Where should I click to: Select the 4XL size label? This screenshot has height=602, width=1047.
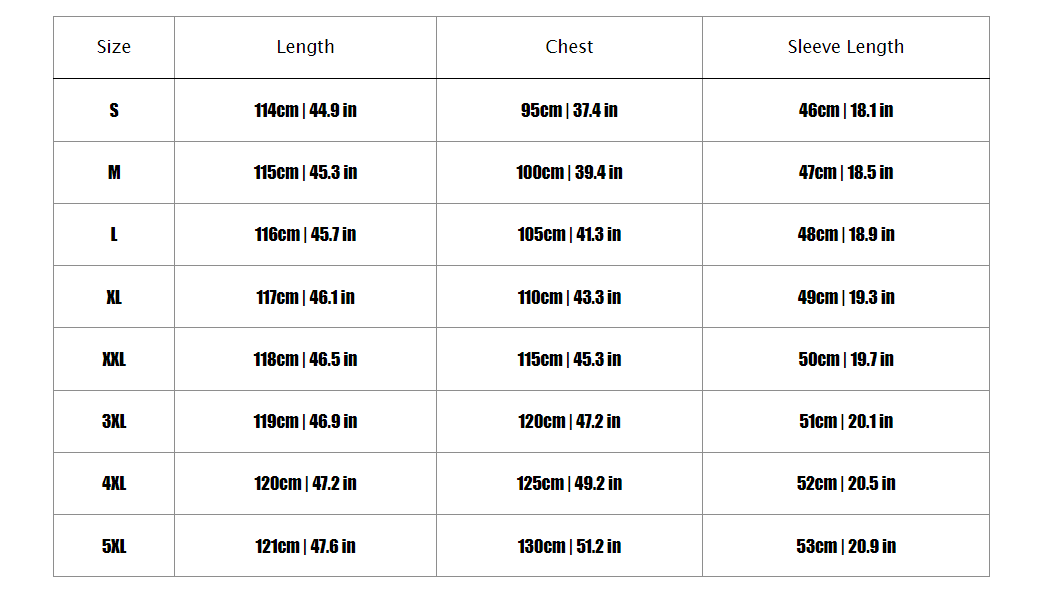[x=114, y=483]
